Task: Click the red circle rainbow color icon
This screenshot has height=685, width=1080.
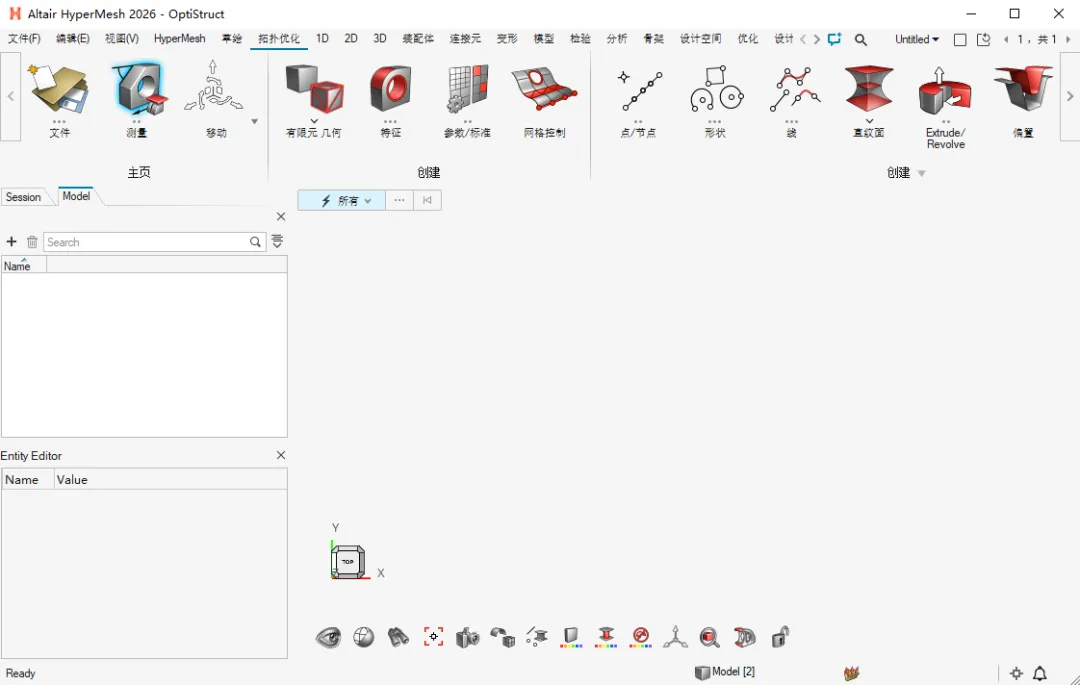Action: pyautogui.click(x=641, y=637)
